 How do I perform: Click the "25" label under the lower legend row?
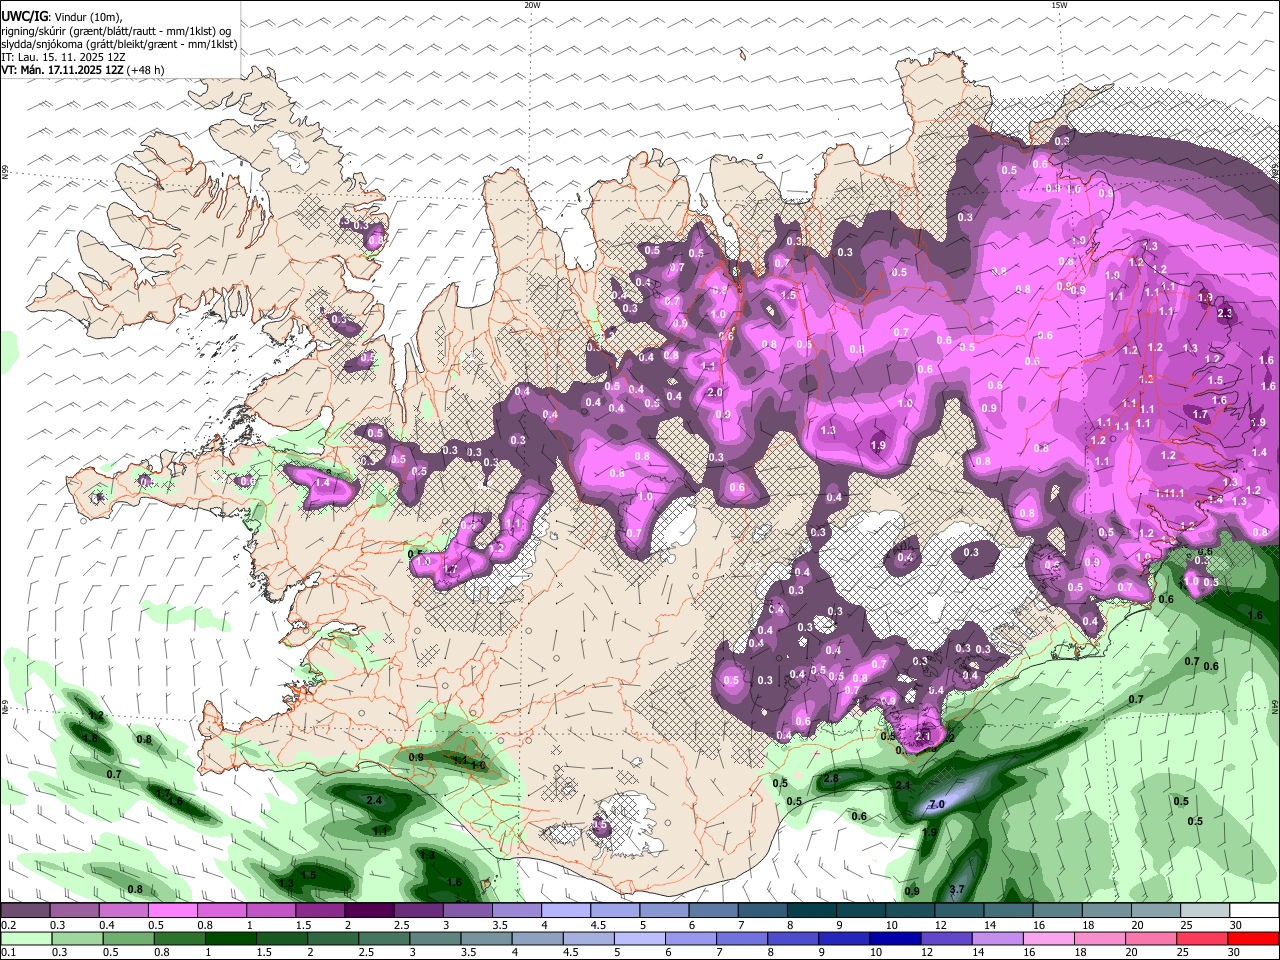[1182, 953]
